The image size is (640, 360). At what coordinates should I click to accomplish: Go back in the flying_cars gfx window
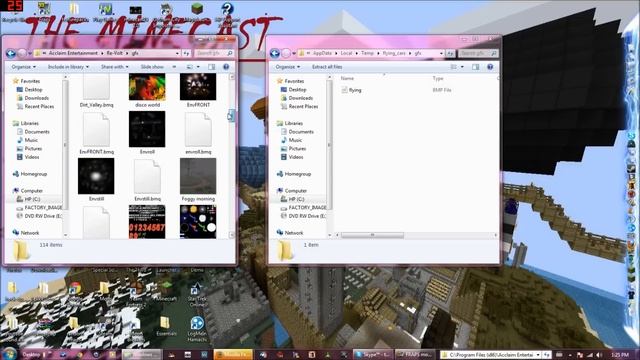(x=275, y=53)
